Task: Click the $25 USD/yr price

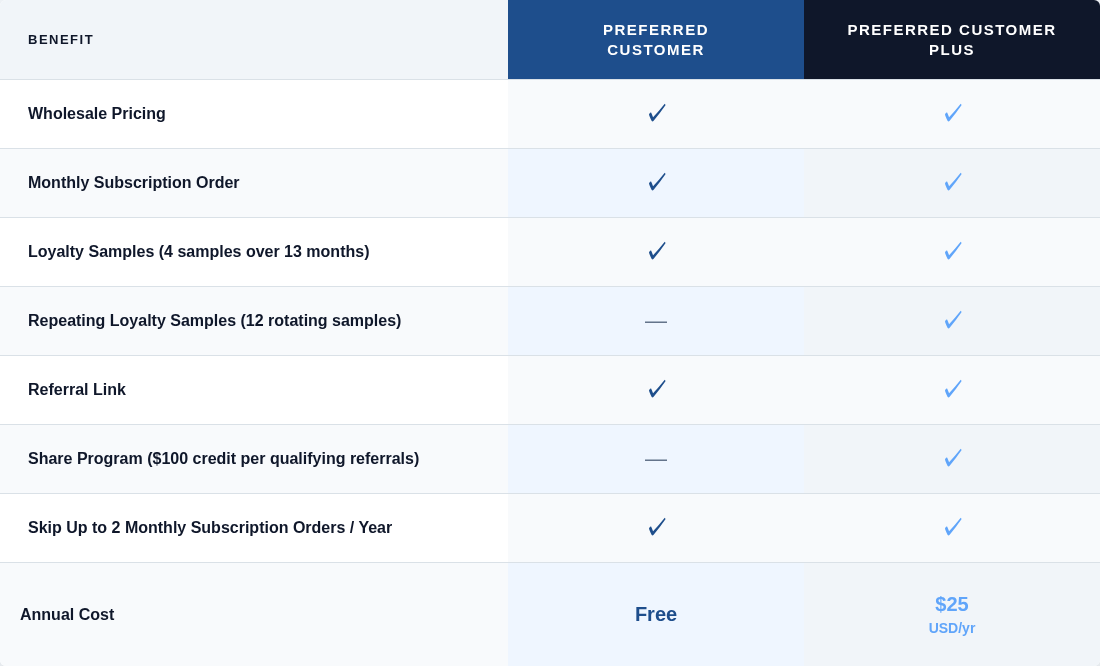Action: (952, 615)
